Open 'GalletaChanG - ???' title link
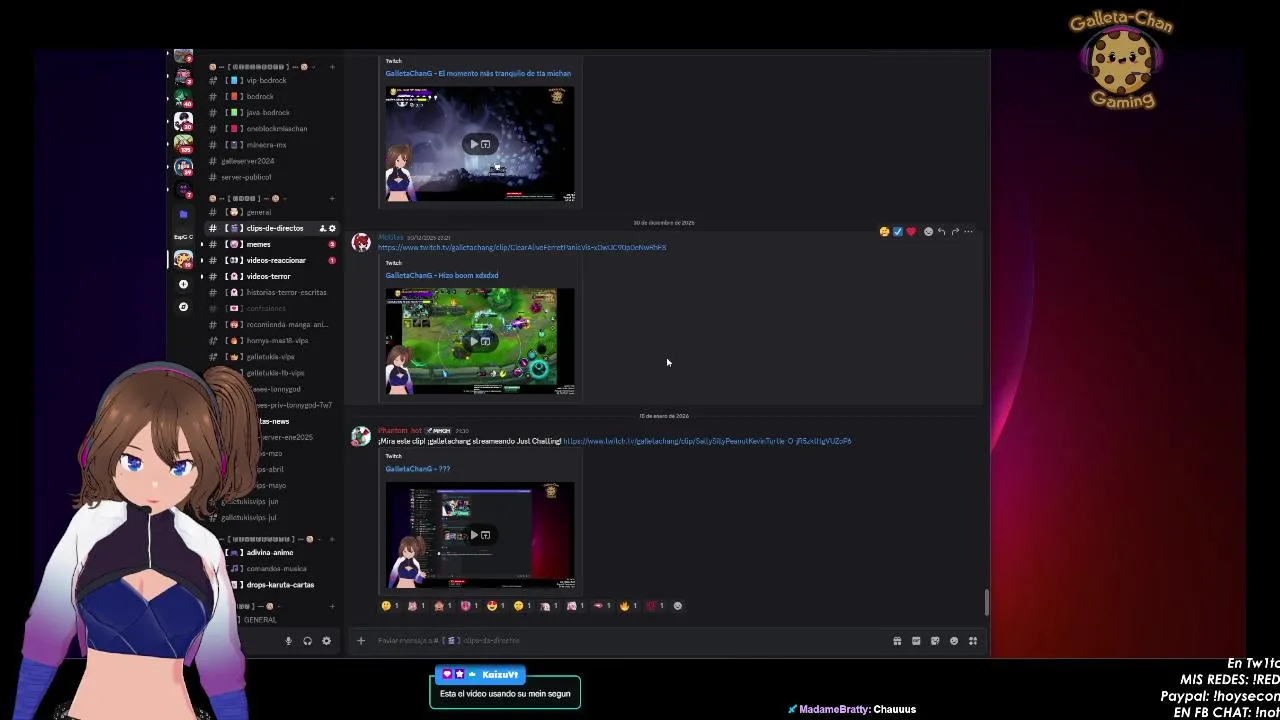This screenshot has height=720, width=1280. (x=418, y=468)
